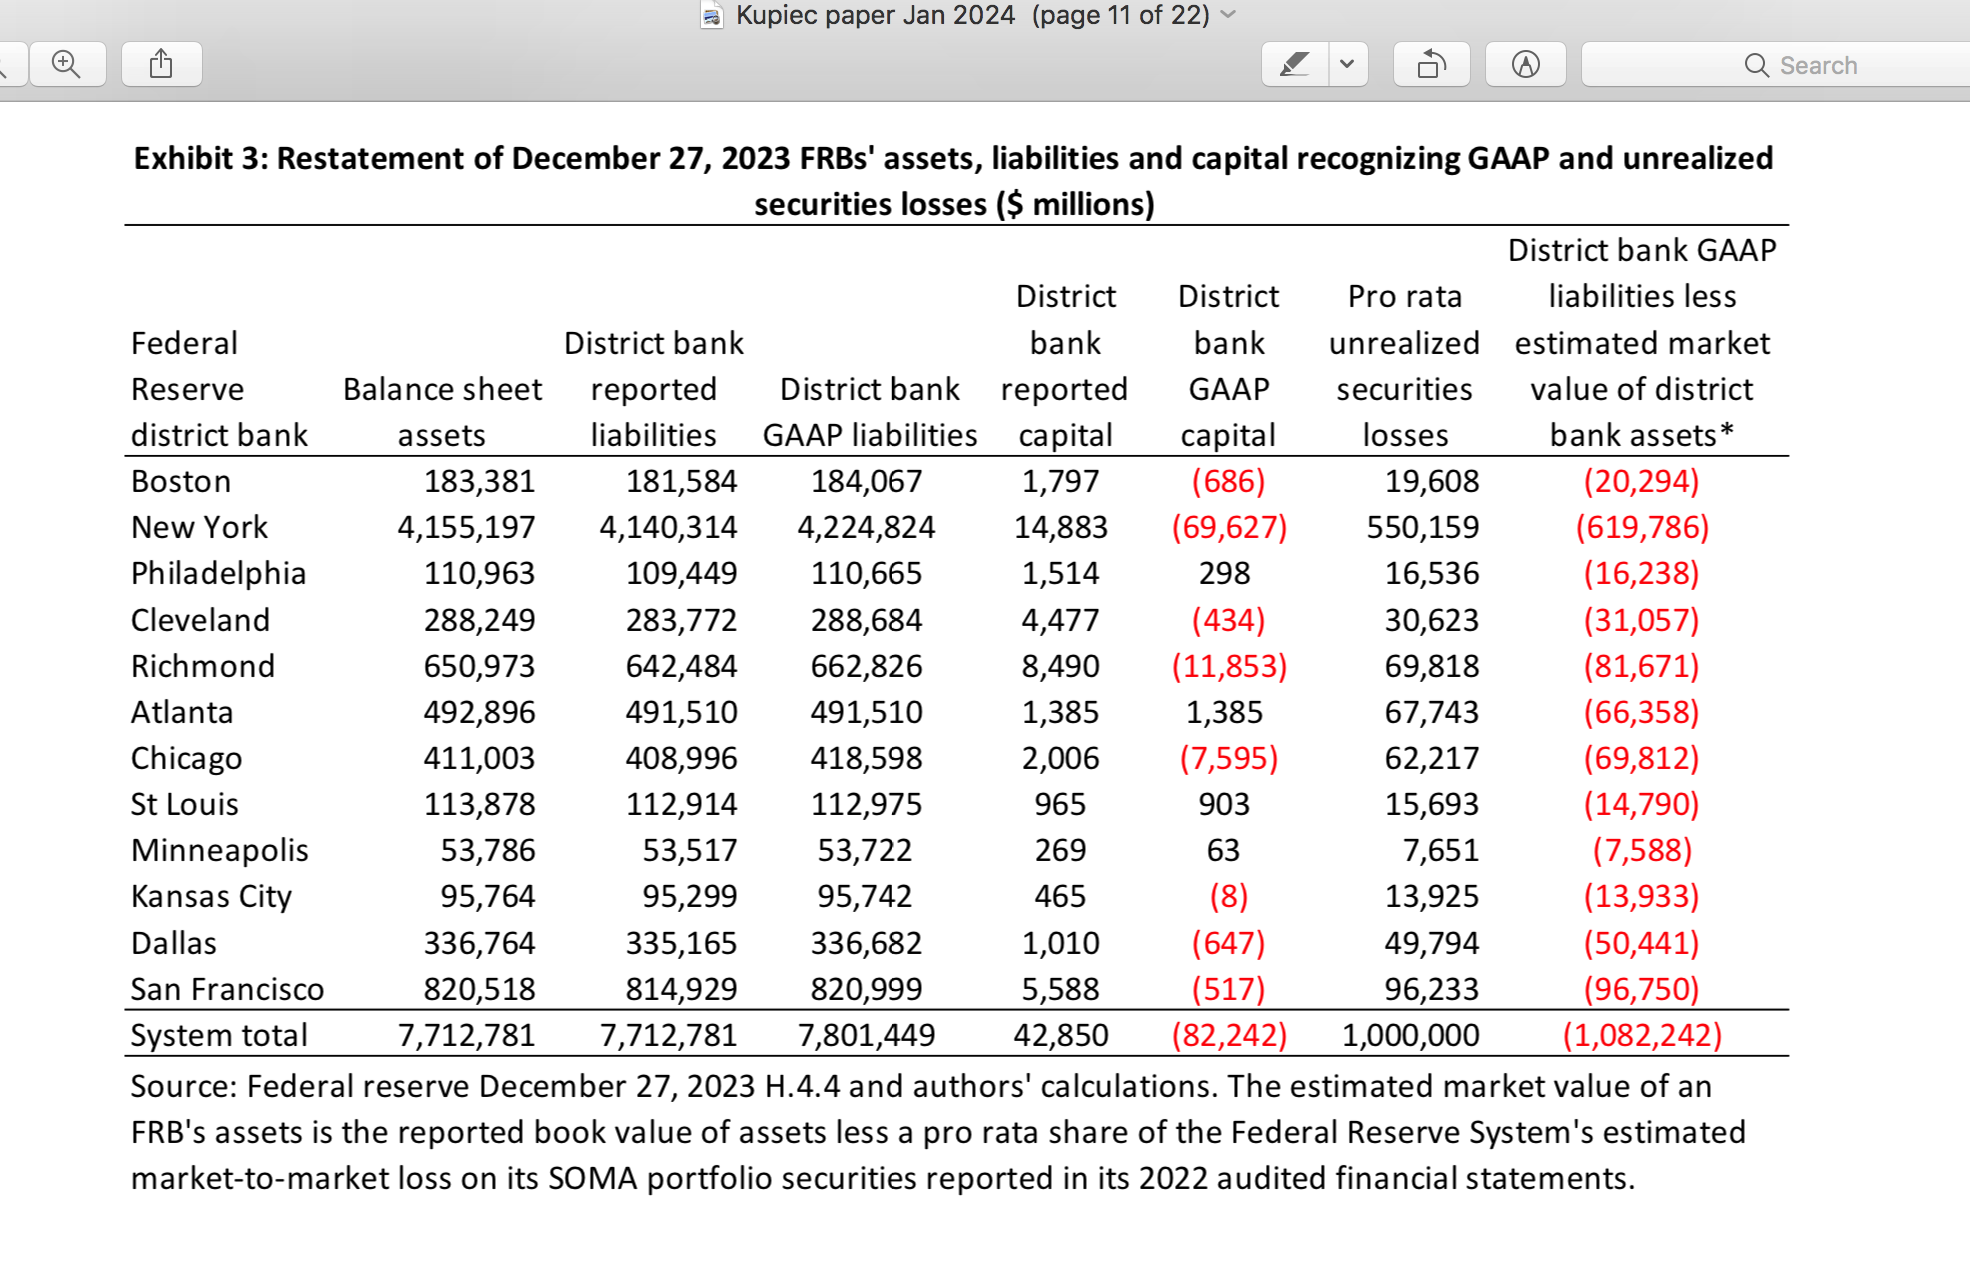Click Minneapolis unrealized losses 7,651
1970x1270 pixels.
tap(1440, 850)
